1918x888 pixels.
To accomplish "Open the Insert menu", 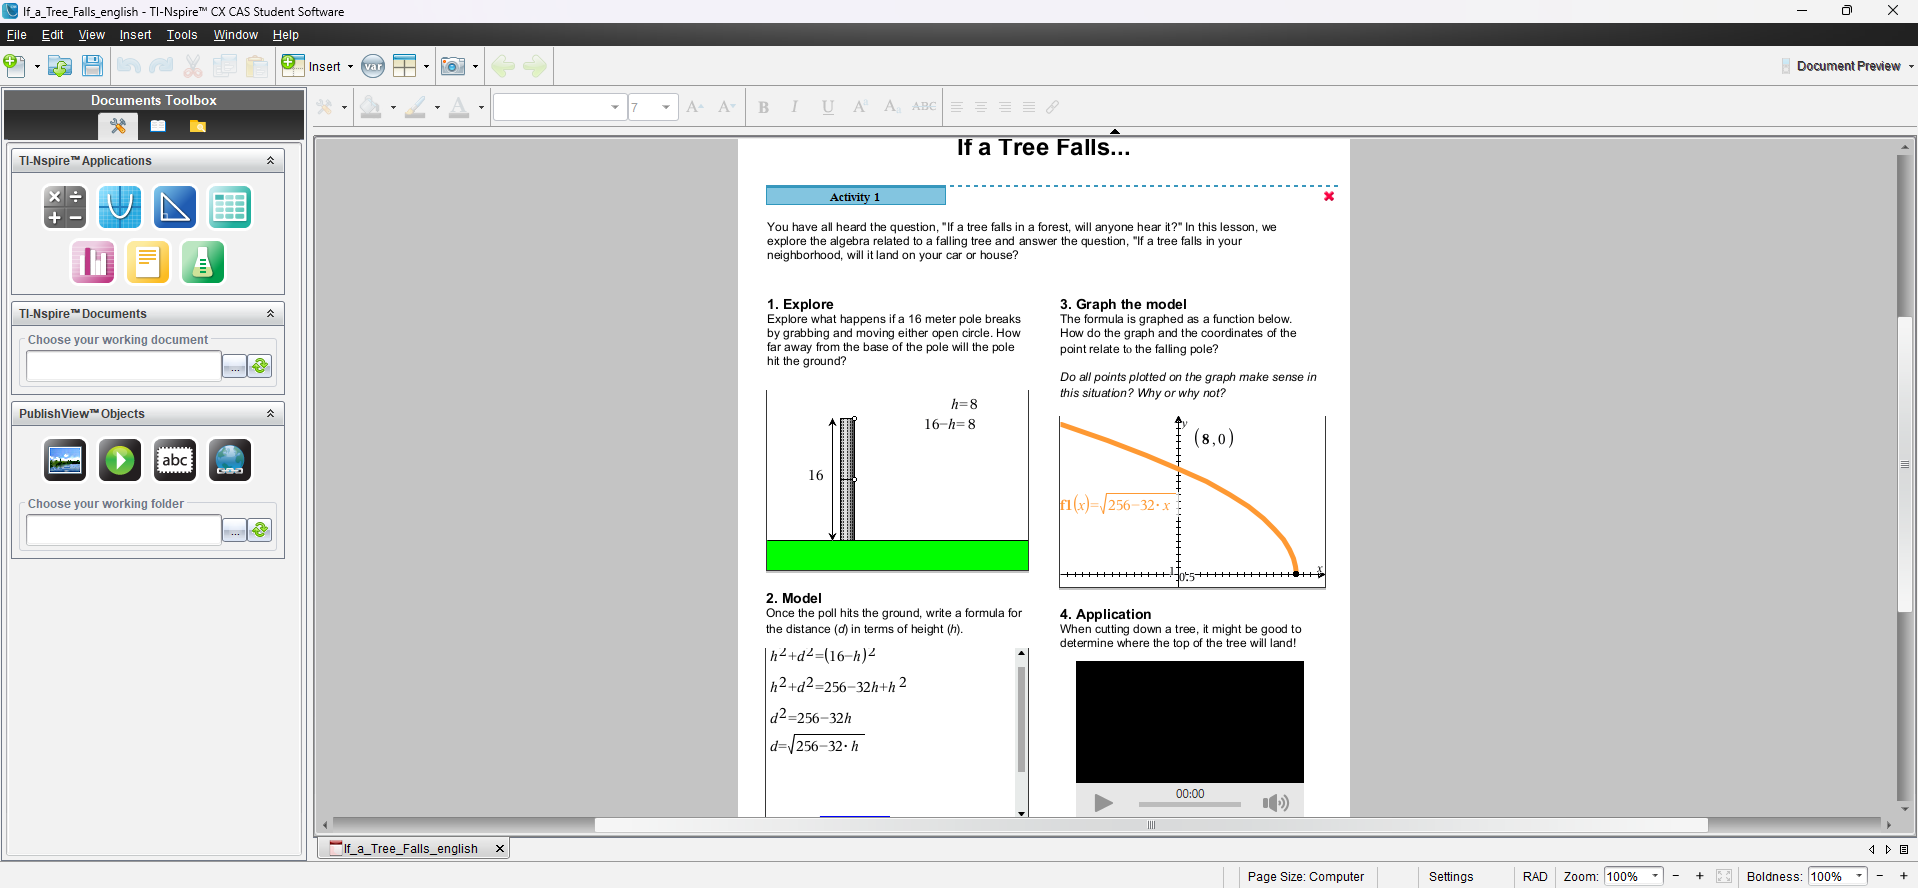I will [x=135, y=35].
